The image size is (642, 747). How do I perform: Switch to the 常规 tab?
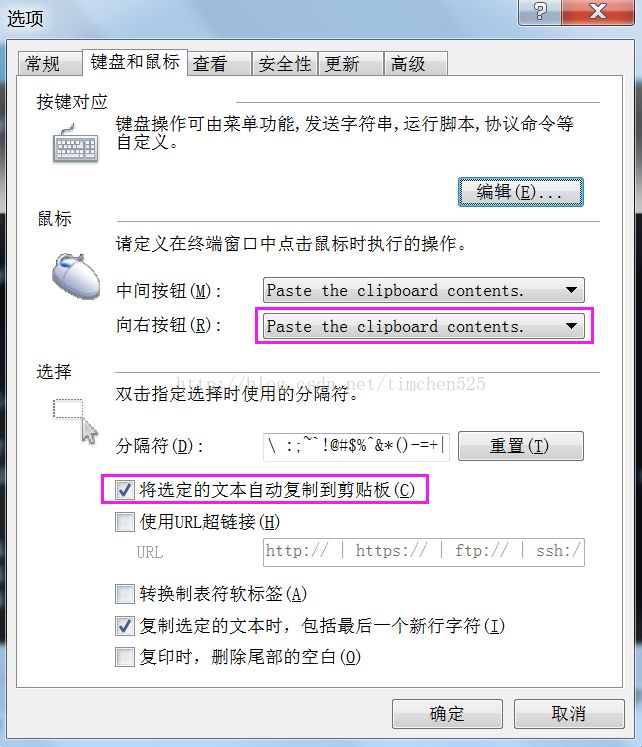(50, 64)
